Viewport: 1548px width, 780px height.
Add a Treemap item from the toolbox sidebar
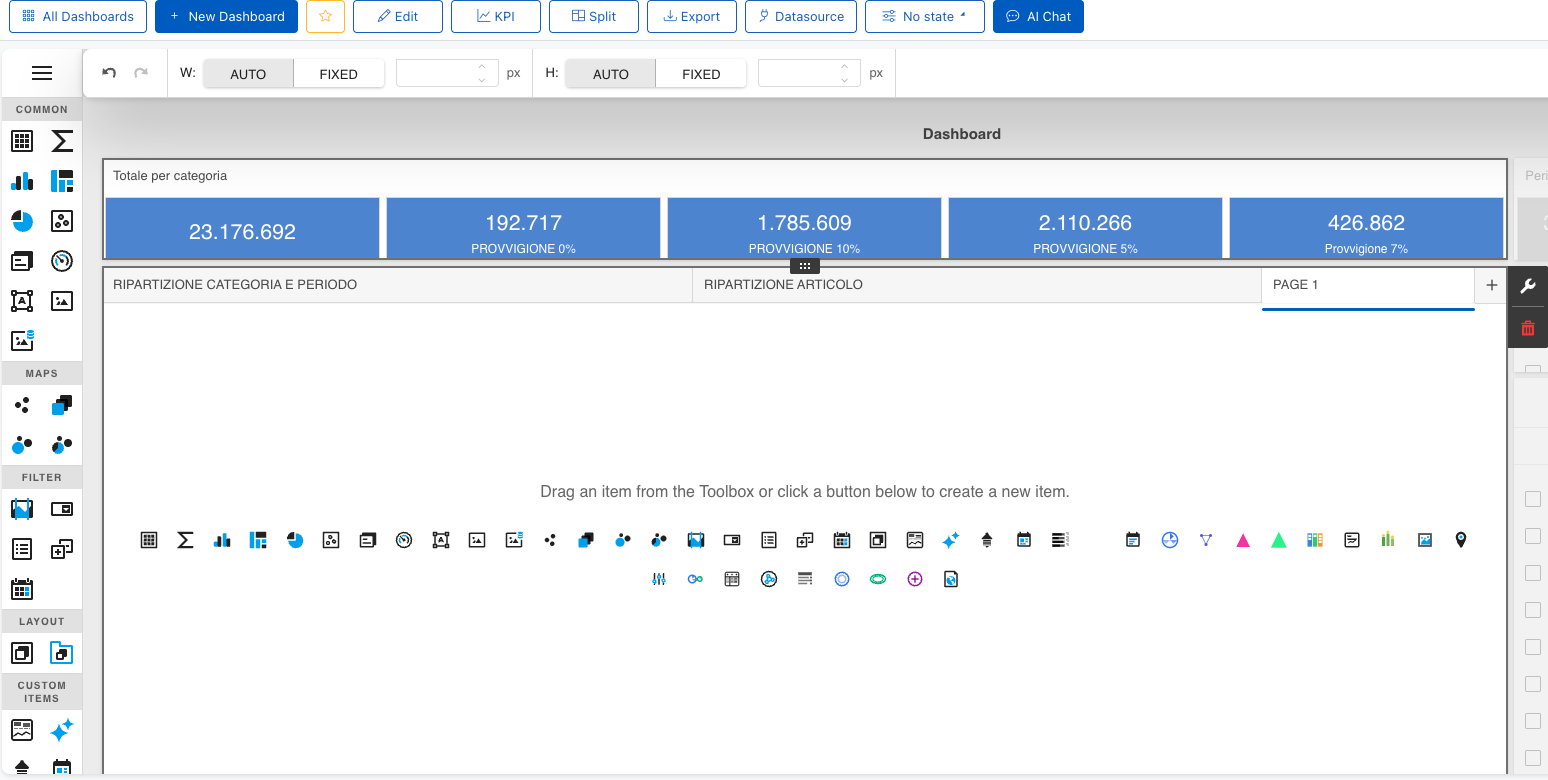(x=62, y=181)
